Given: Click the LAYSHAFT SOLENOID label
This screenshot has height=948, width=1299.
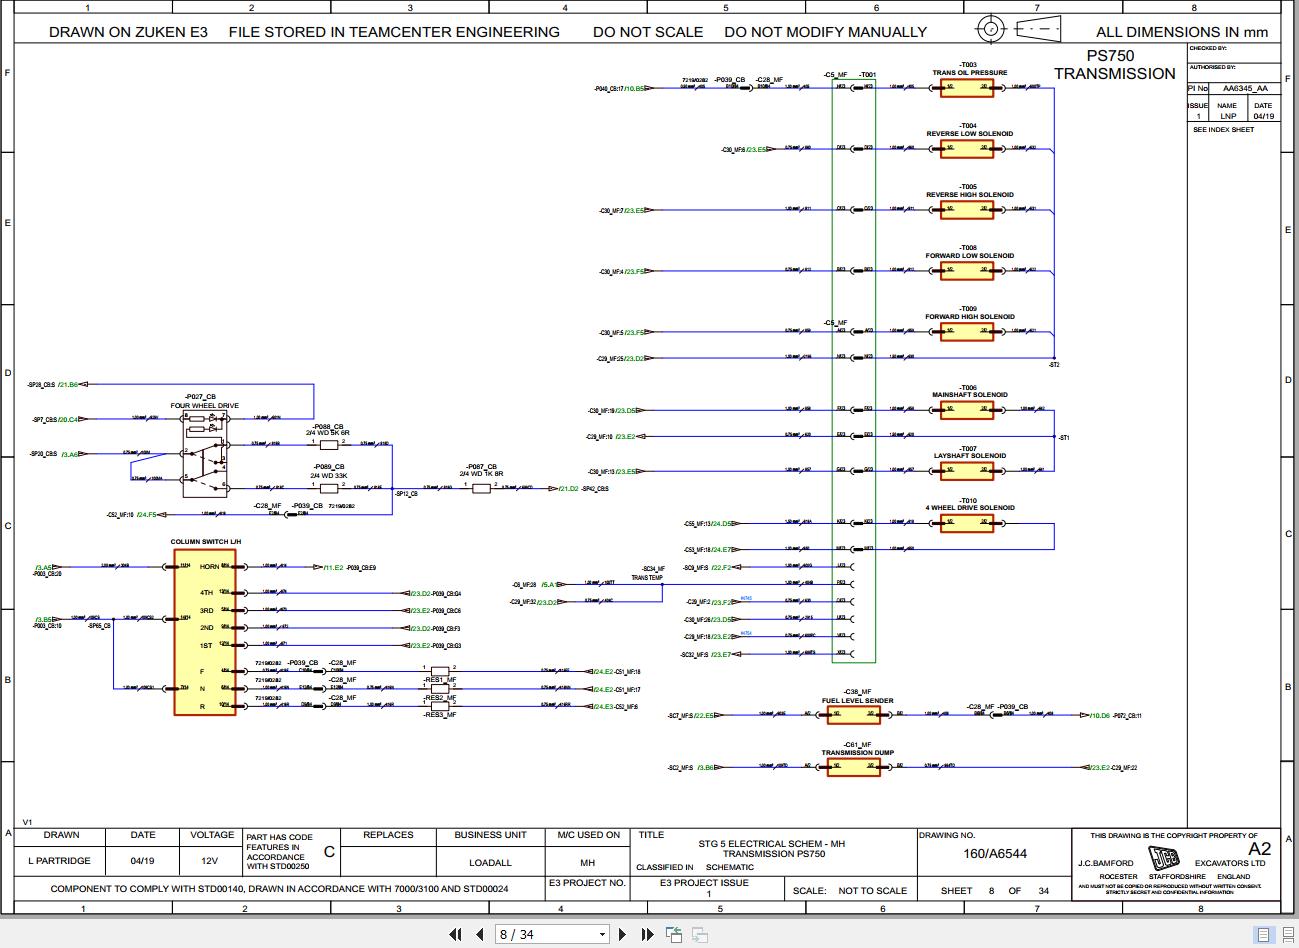Looking at the screenshot, I should tap(969, 455).
